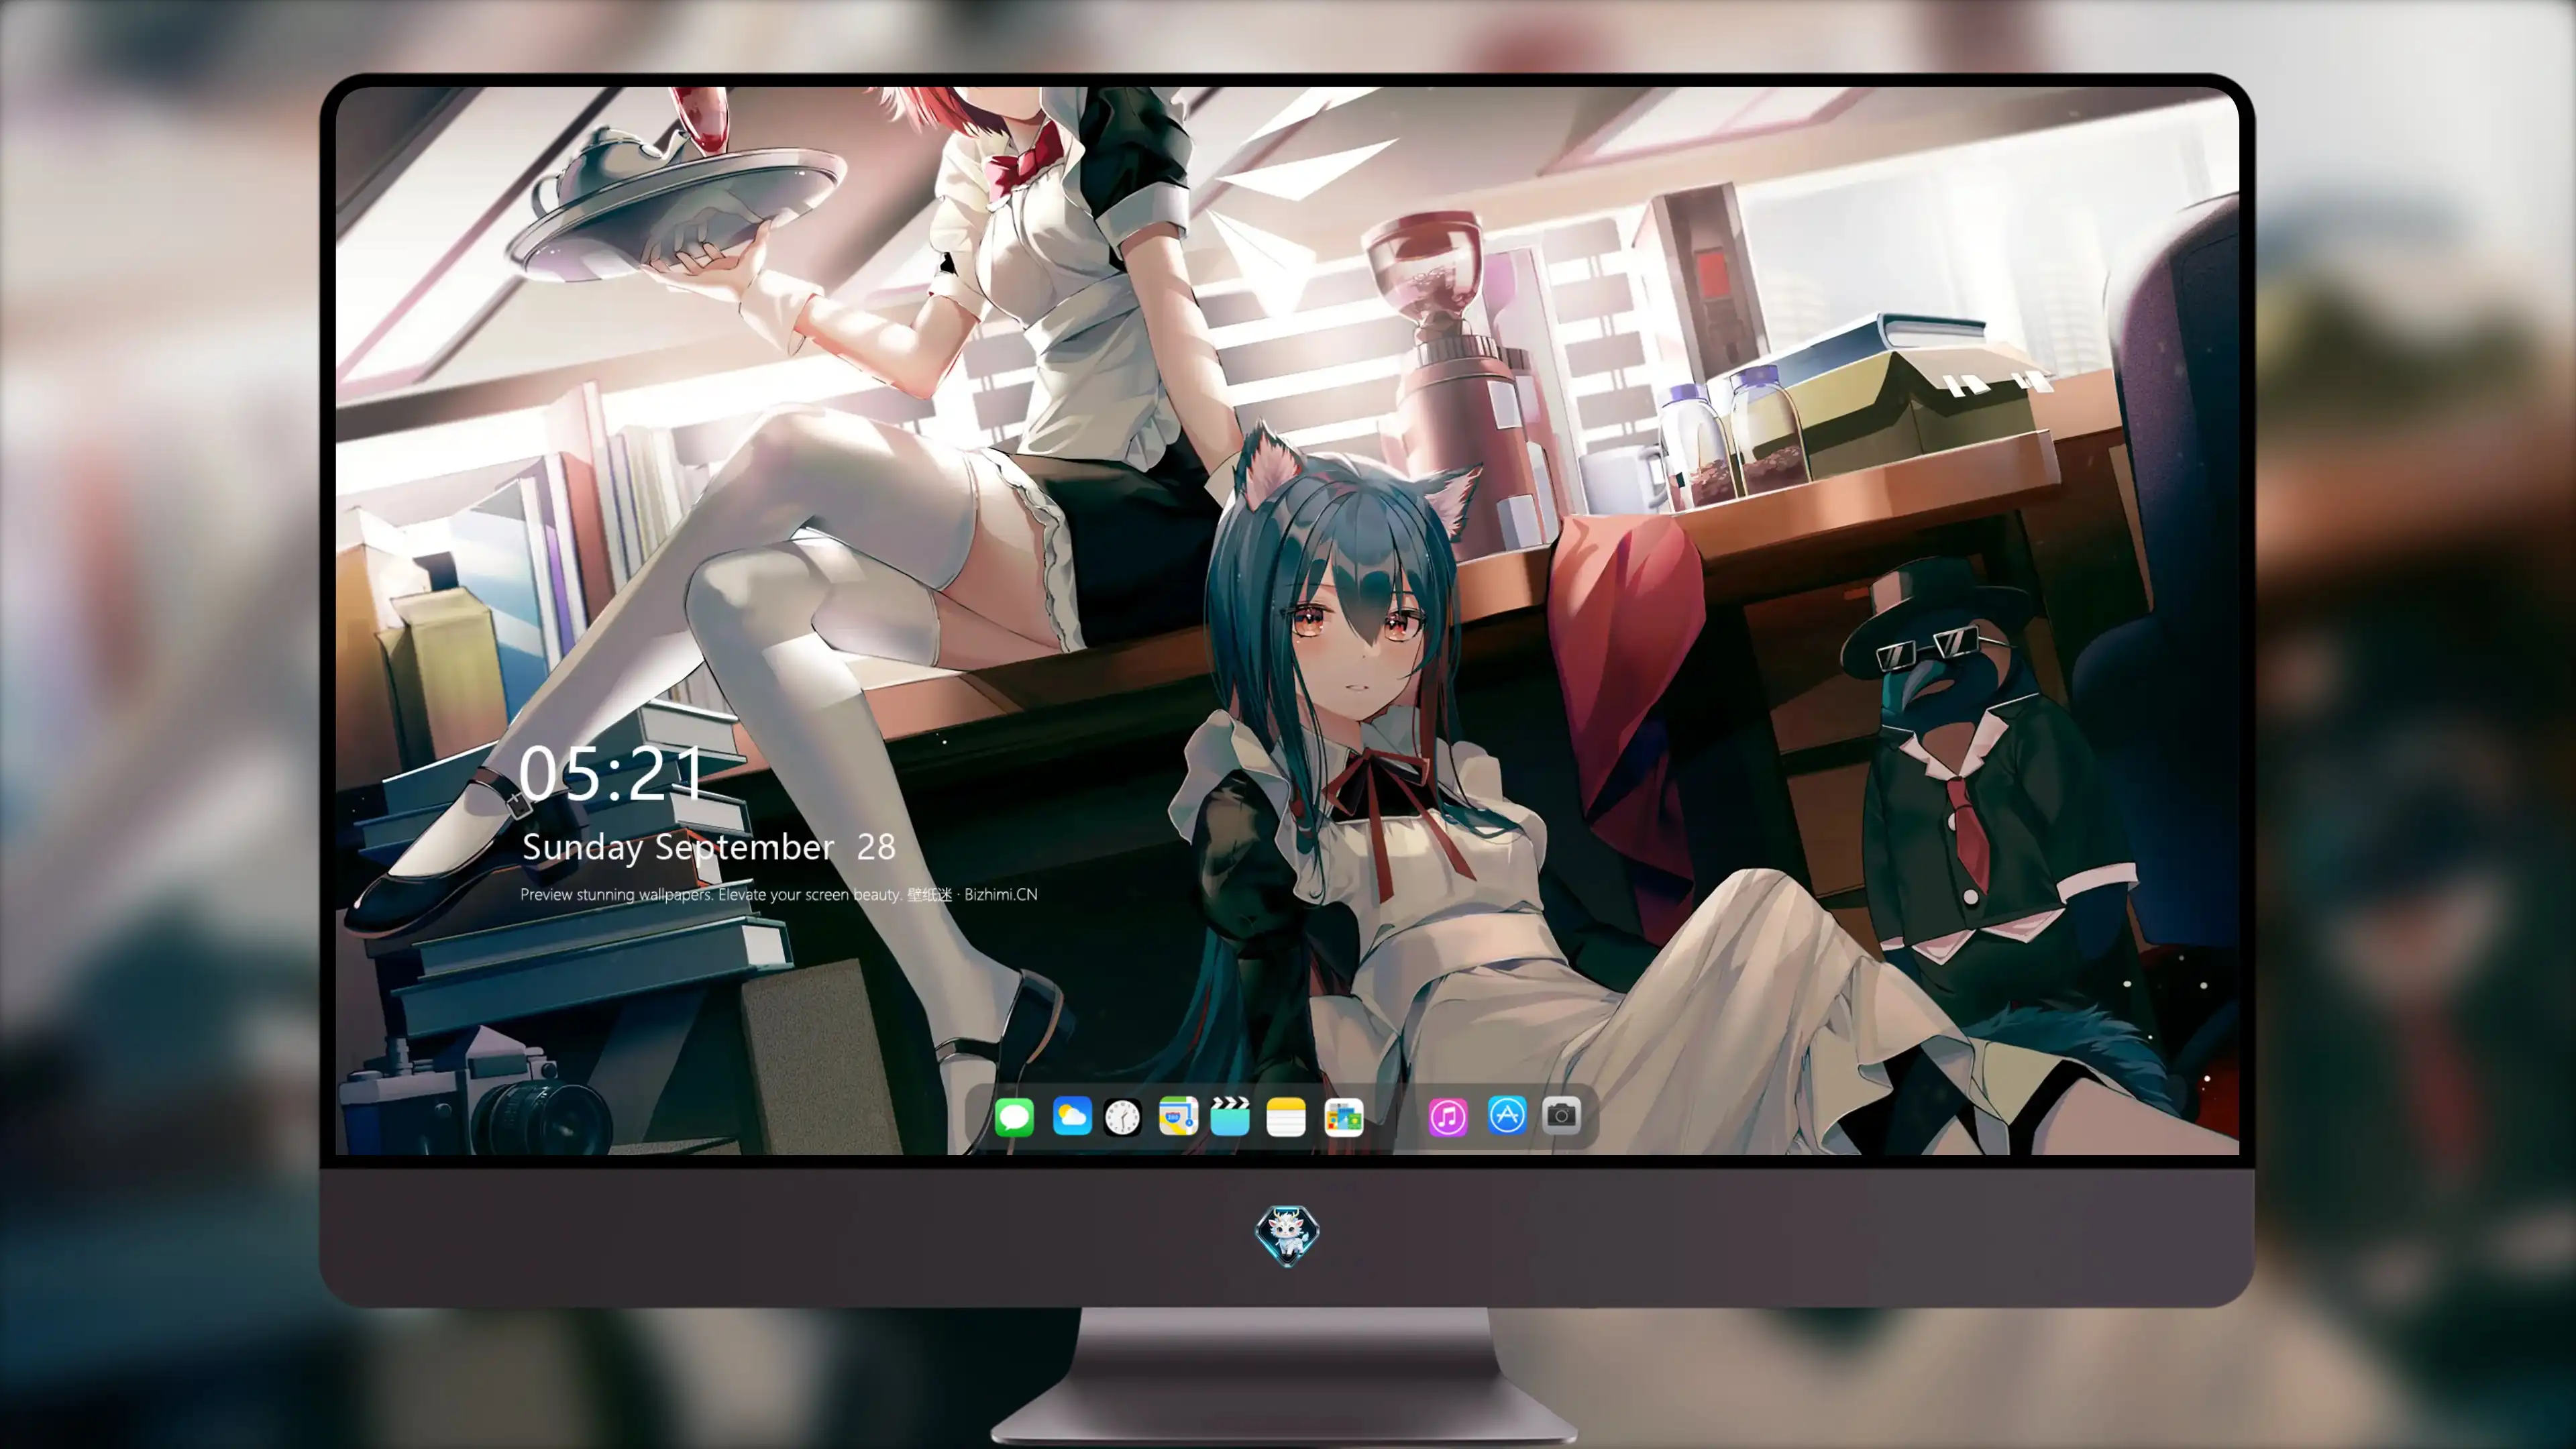Open the Camera app in the dock
The width and height of the screenshot is (2576, 1449).
pyautogui.click(x=1561, y=1115)
